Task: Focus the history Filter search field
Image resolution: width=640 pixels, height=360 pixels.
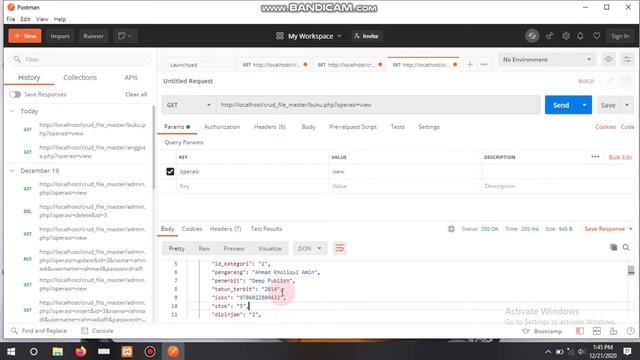Action: [x=80, y=60]
